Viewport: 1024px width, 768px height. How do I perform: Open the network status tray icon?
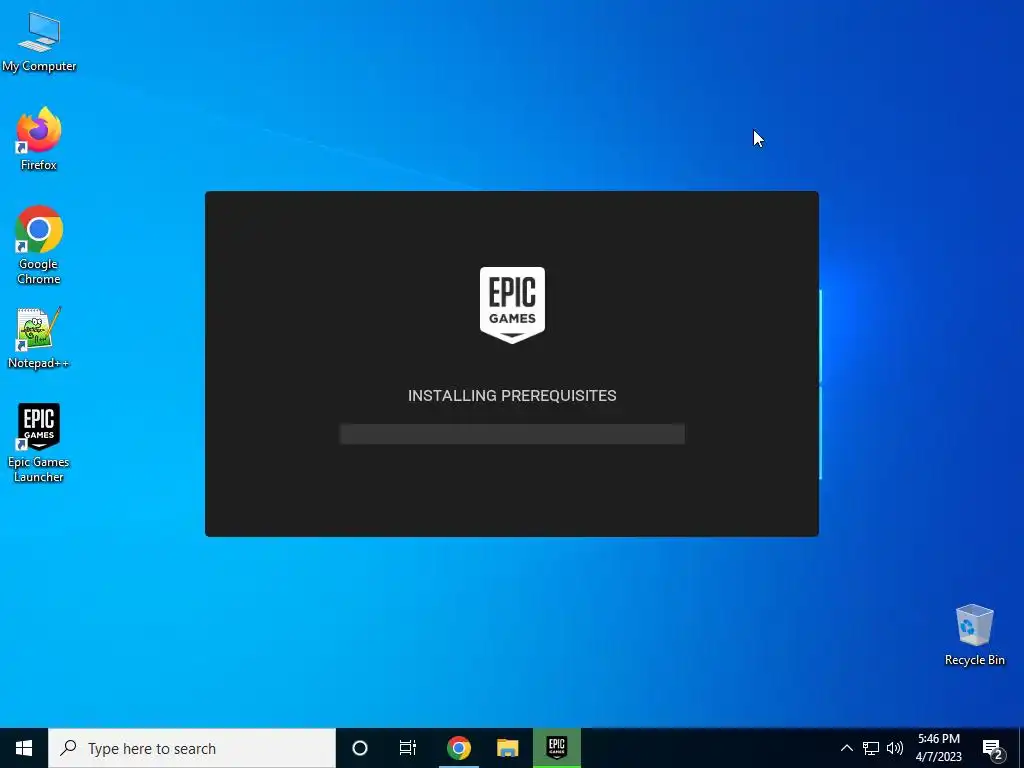[871, 748]
